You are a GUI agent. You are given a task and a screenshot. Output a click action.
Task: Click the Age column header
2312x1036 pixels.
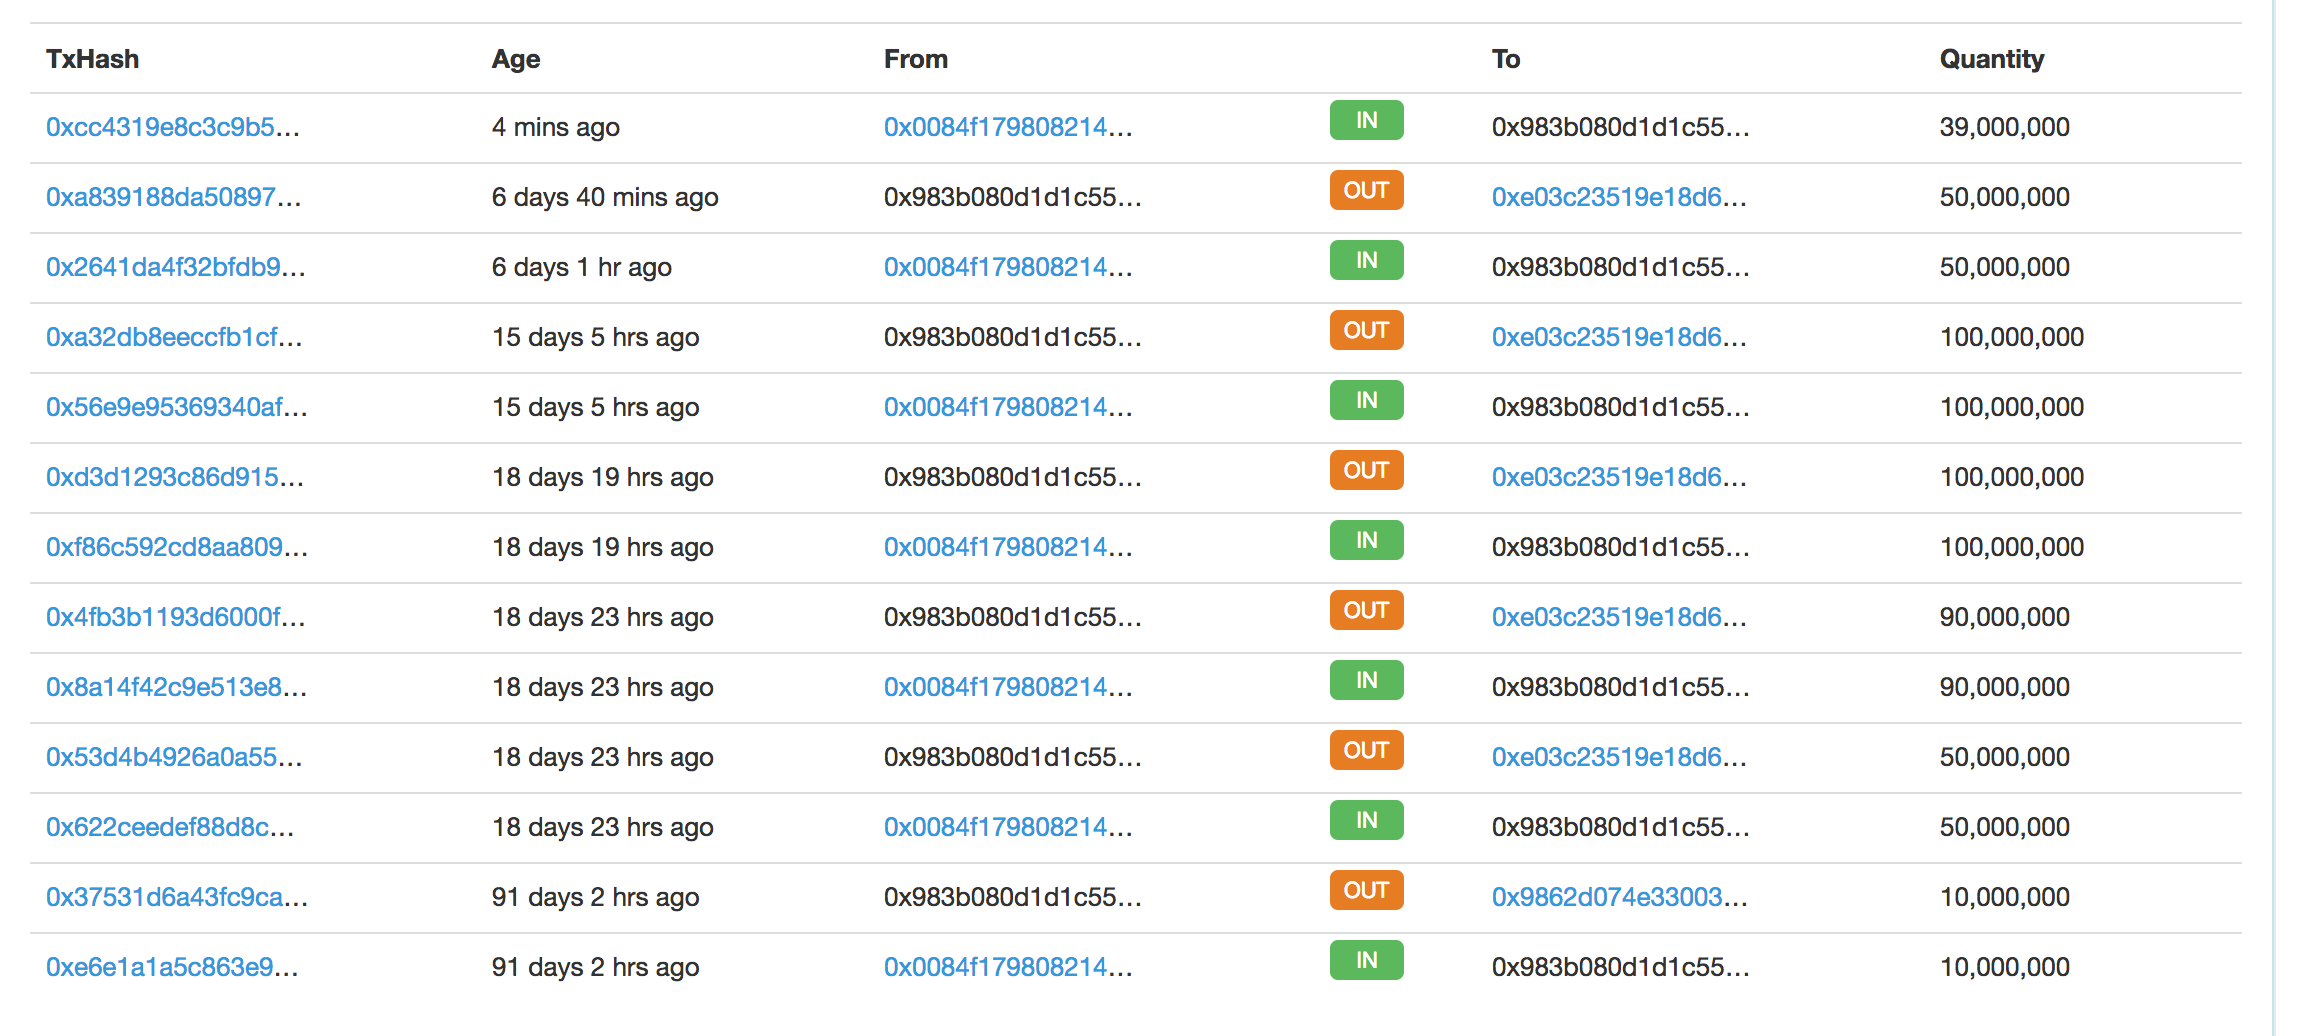(515, 59)
